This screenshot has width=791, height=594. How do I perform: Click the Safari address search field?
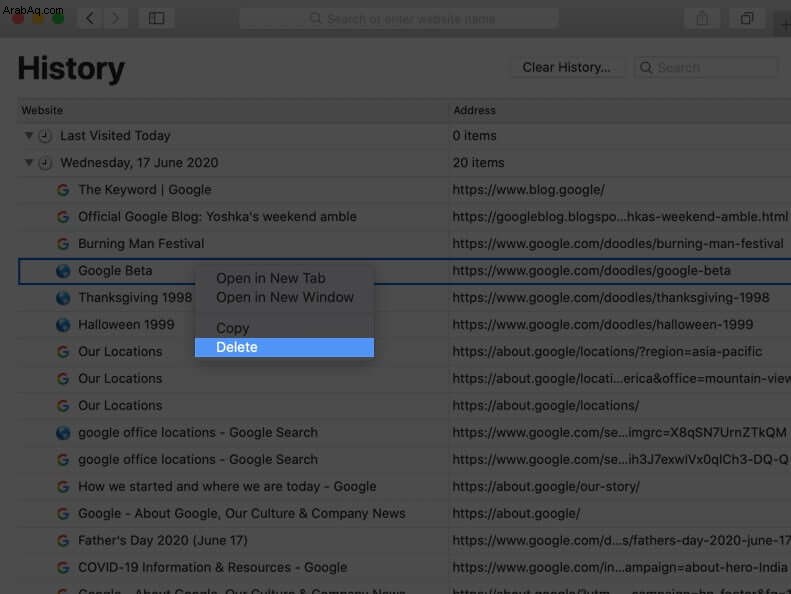pyautogui.click(x=399, y=19)
